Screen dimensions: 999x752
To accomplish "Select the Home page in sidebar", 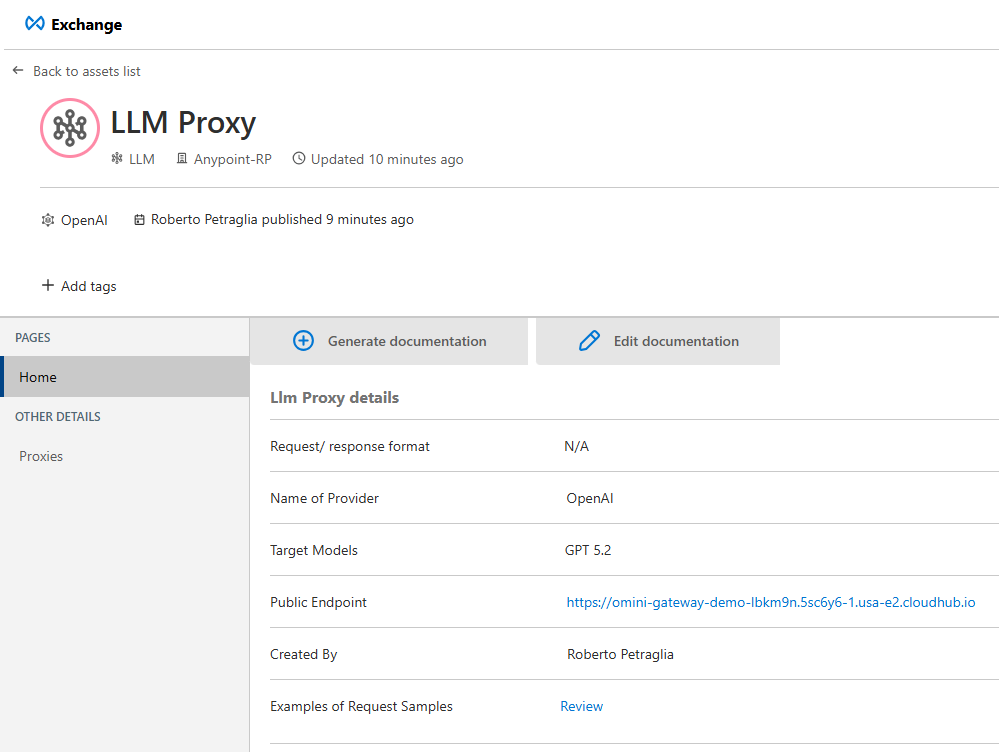I will tap(125, 377).
